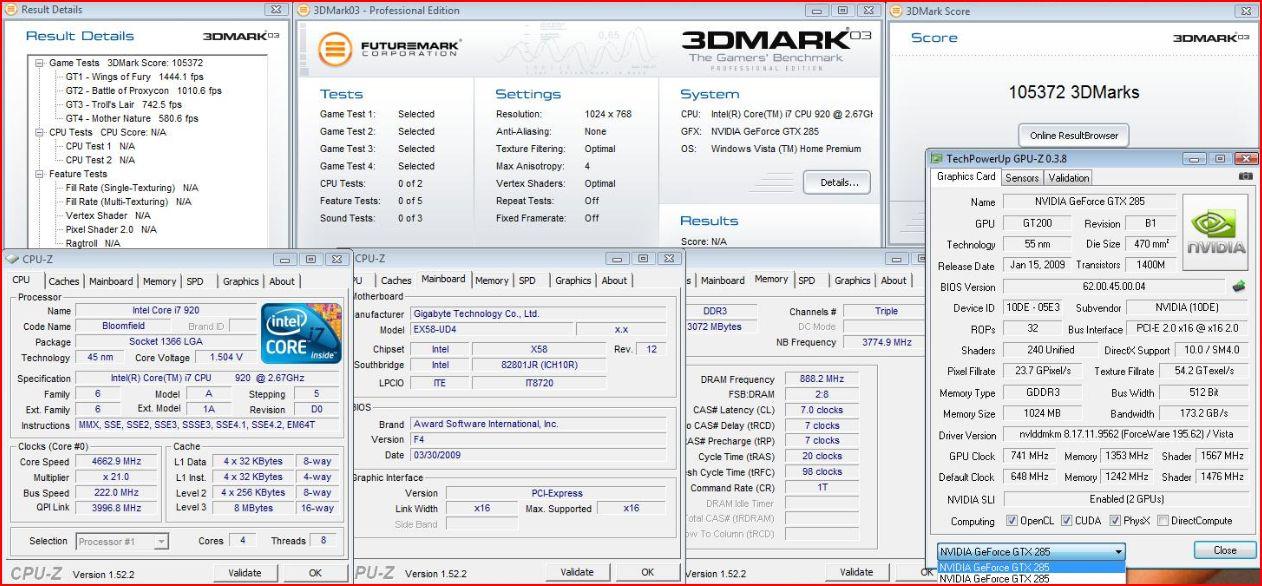This screenshot has height=586, width=1262.
Task: Open Graphics tab in middle CPU-Z window
Action: point(573,281)
